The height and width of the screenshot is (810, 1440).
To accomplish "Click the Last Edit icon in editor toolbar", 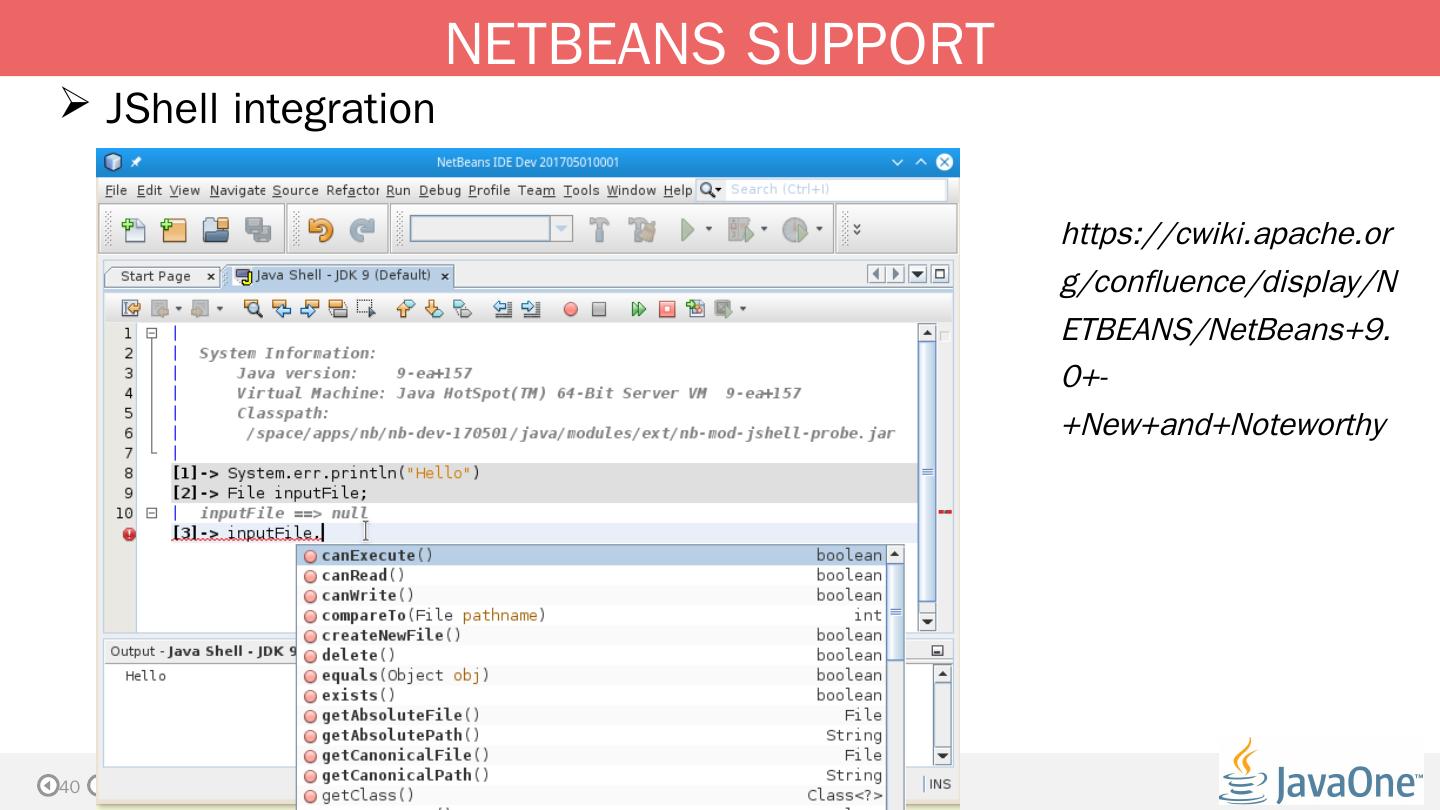I will pos(131,309).
